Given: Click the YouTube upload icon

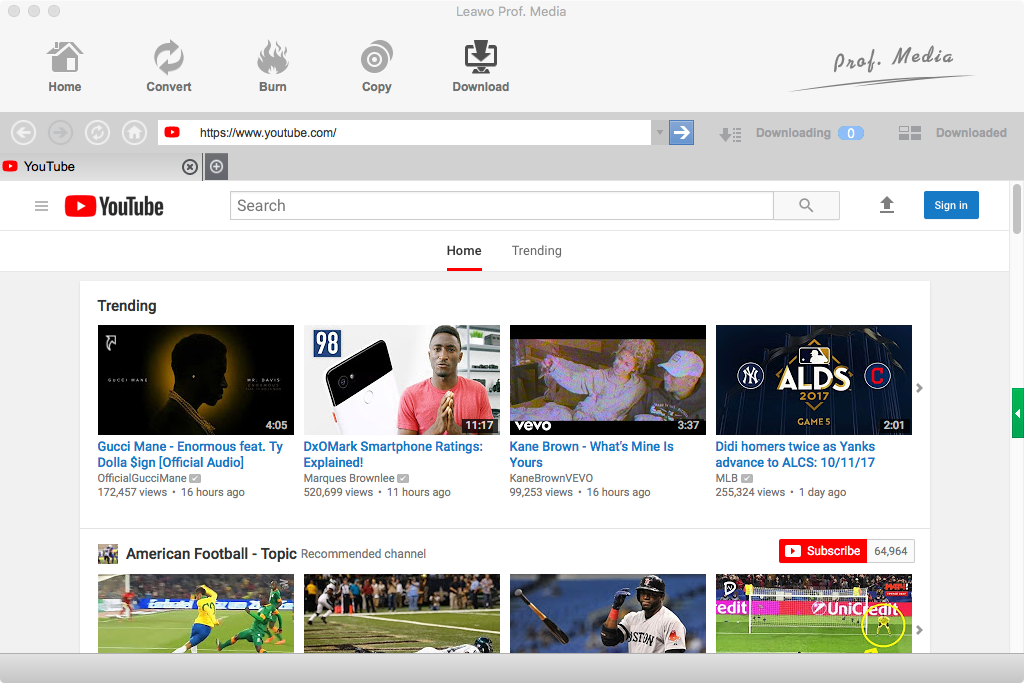Looking at the screenshot, I should 886,205.
